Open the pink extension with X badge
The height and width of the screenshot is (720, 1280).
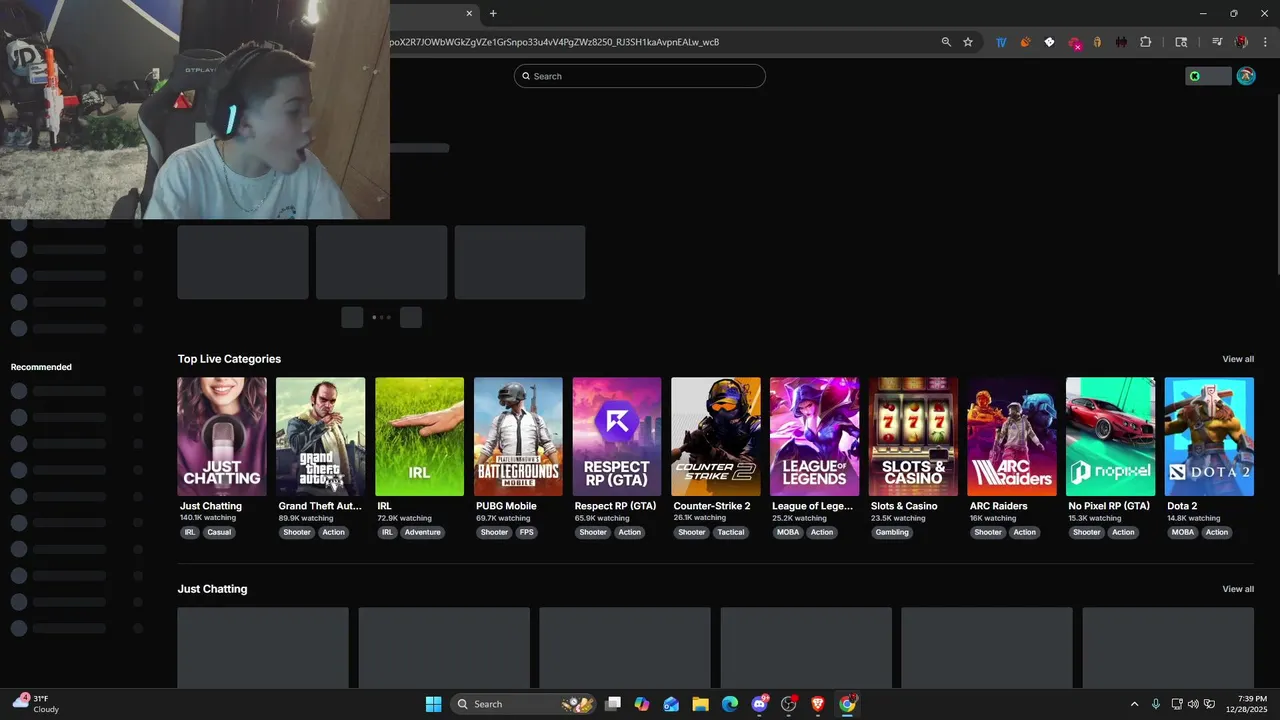[1075, 43]
